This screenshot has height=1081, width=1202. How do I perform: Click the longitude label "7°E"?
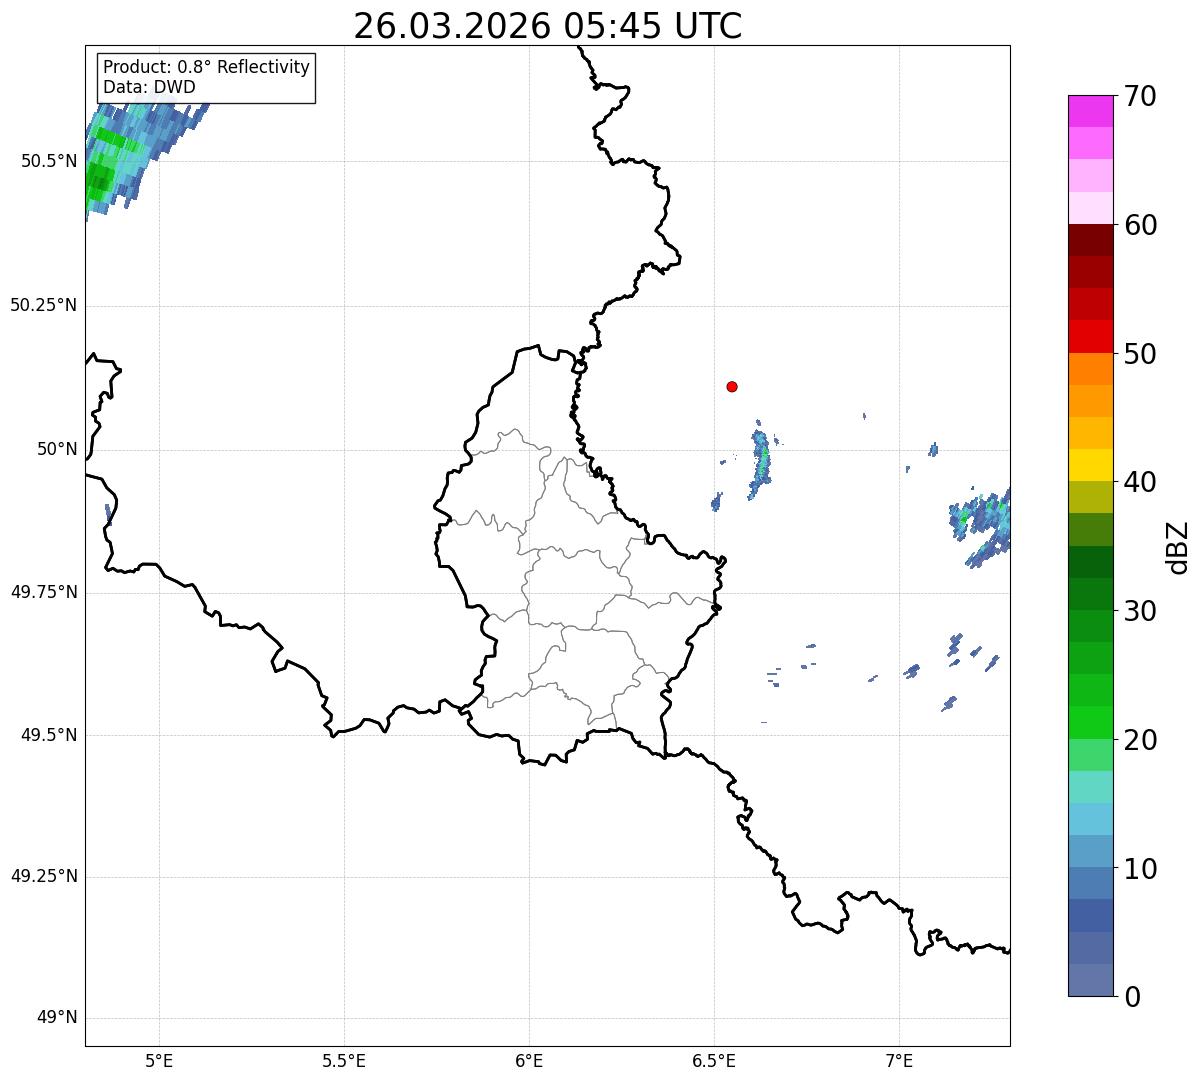coord(899,1060)
